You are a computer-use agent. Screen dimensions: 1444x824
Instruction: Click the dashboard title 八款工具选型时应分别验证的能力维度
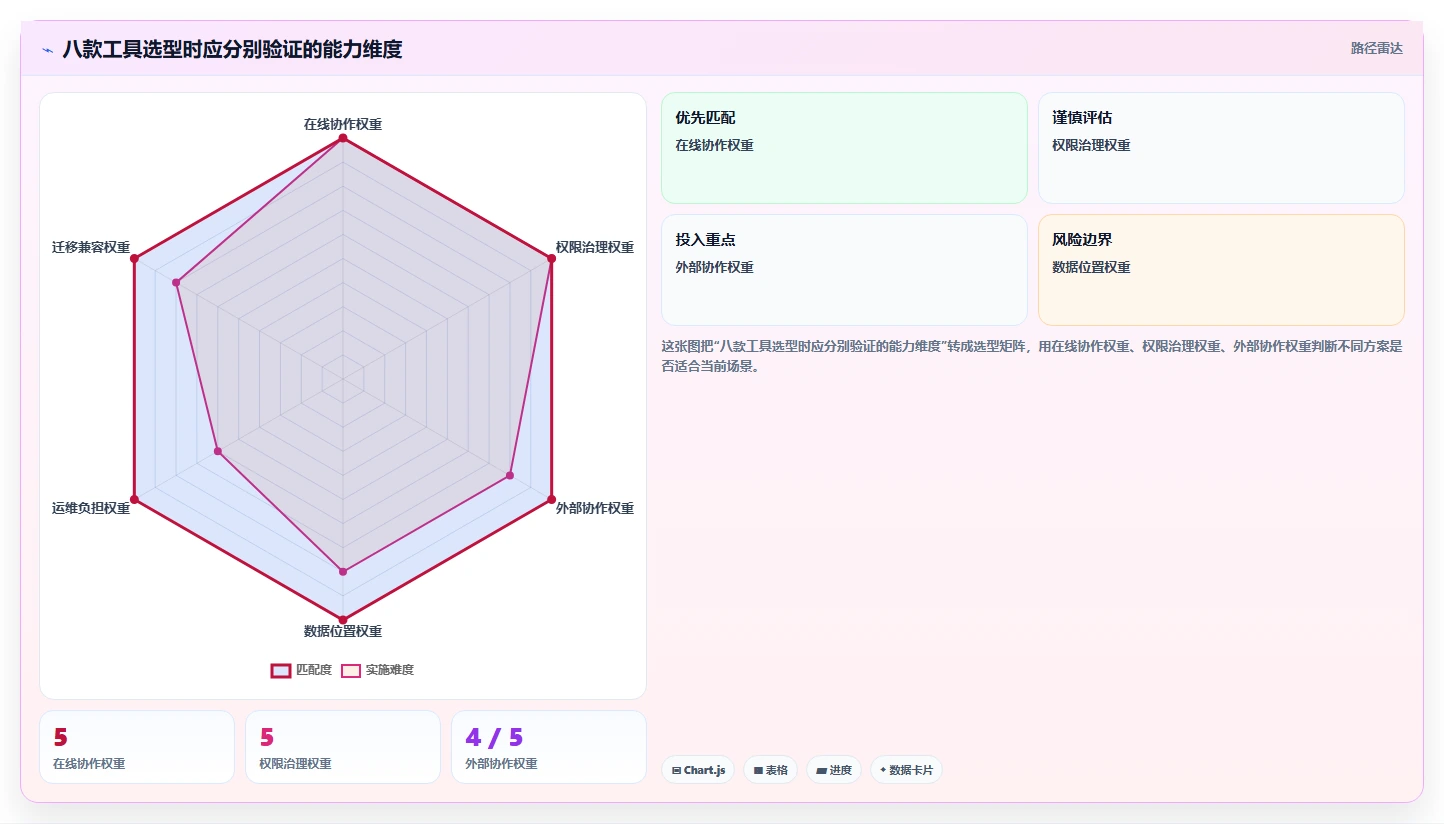coord(232,49)
